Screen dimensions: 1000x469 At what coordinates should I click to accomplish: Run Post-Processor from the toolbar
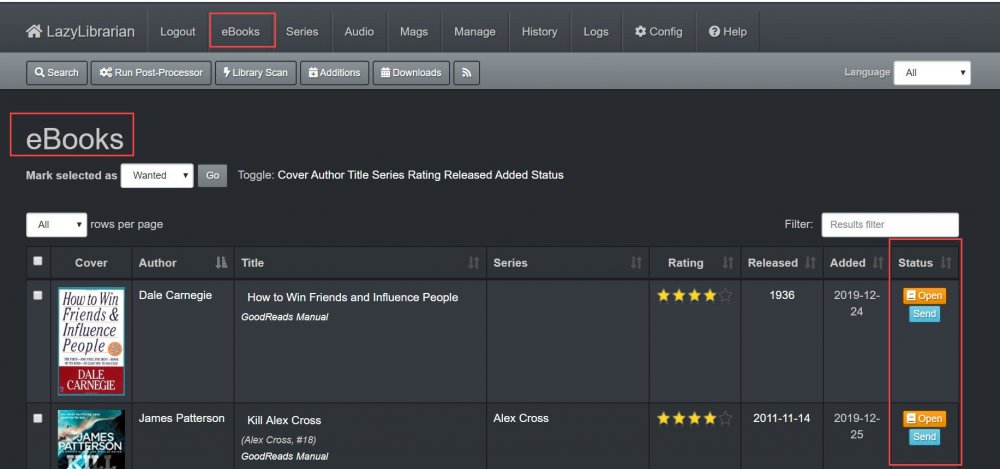[x=151, y=73]
